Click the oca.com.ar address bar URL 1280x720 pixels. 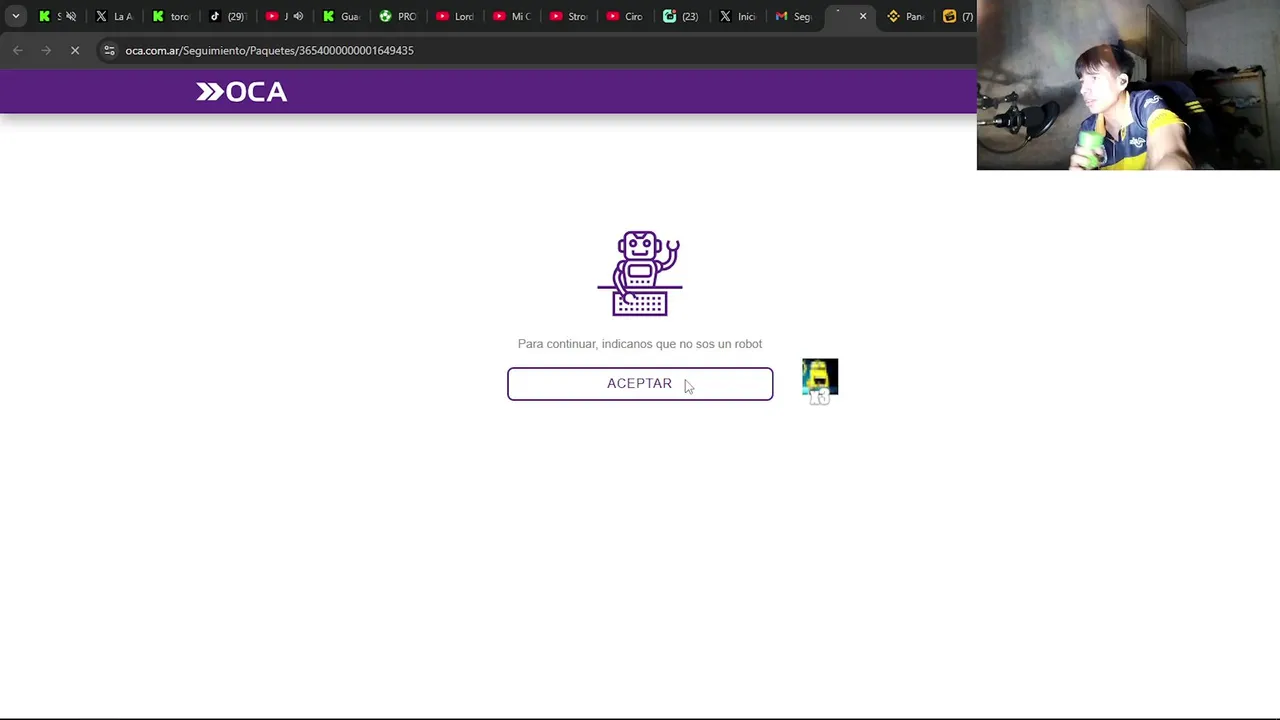coord(269,50)
